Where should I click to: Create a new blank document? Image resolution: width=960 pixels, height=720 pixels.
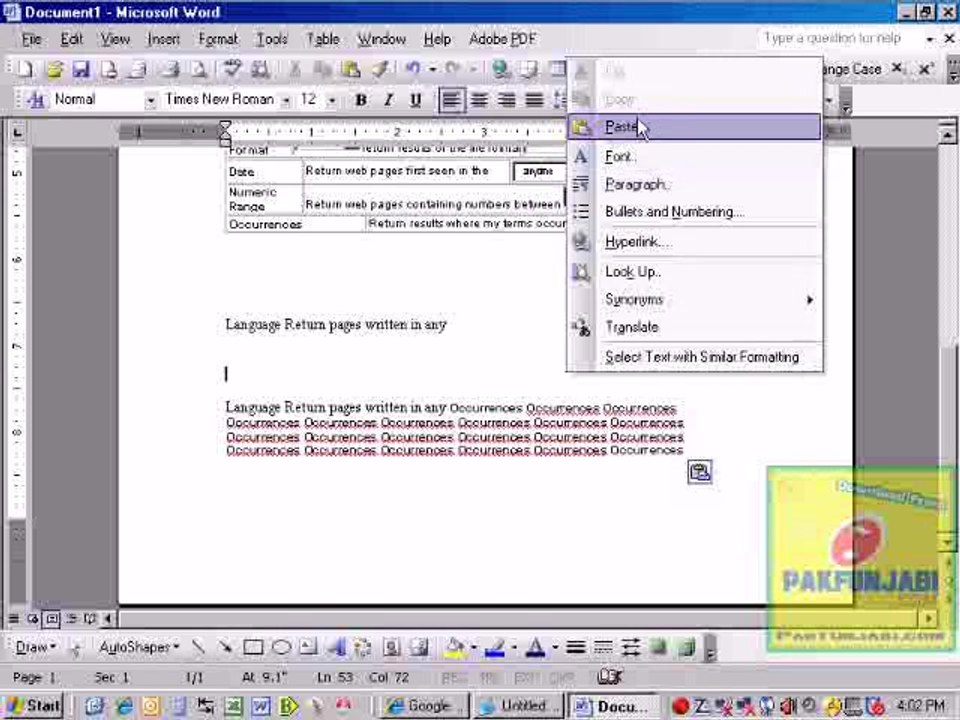25,69
